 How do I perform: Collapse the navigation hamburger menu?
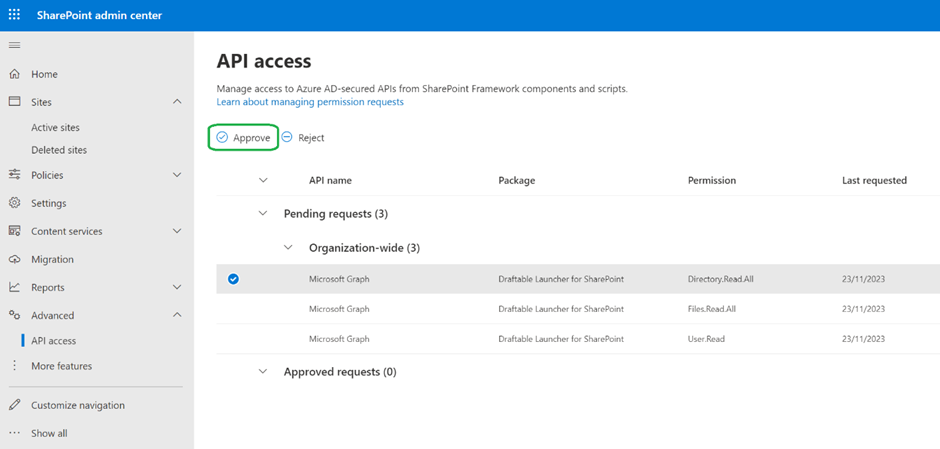[x=14, y=46]
